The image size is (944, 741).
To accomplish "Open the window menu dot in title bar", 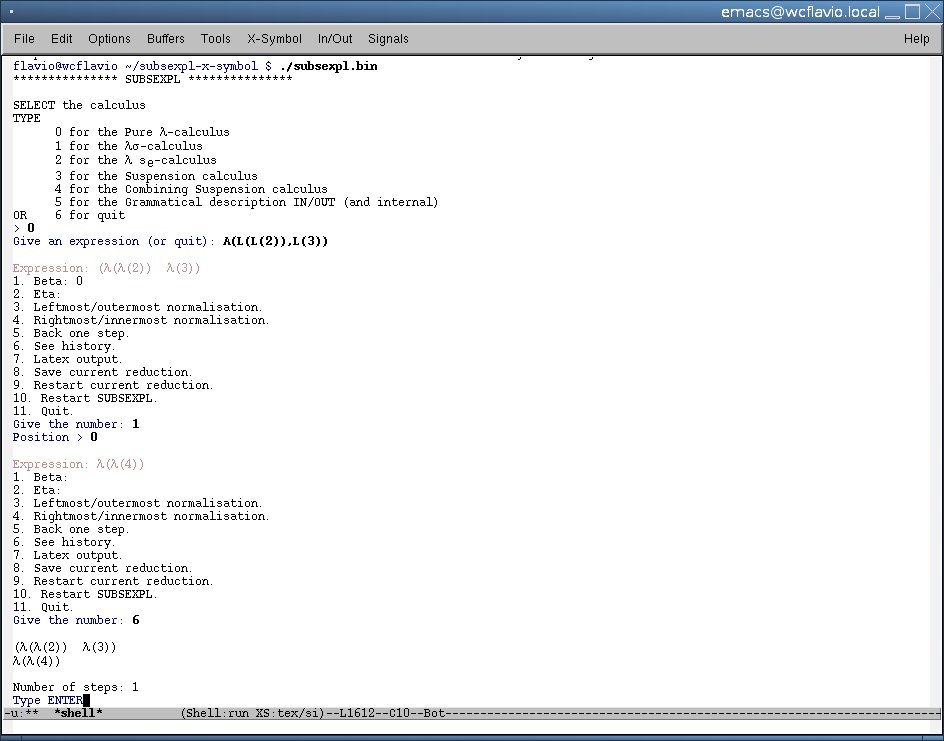I will tap(11, 12).
